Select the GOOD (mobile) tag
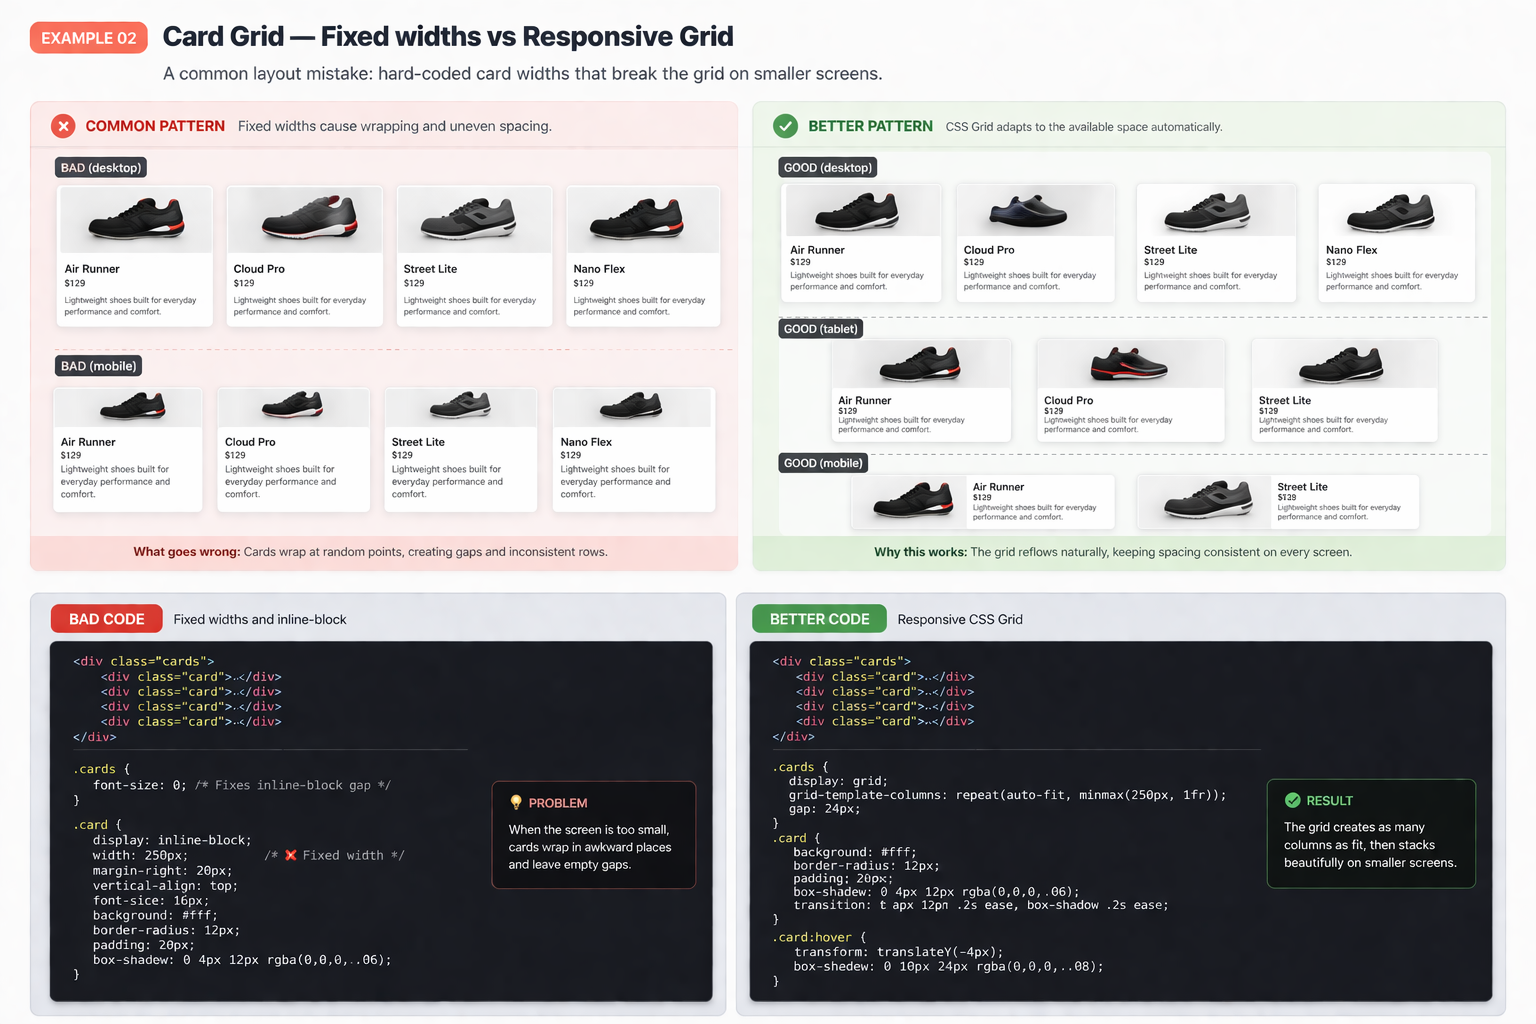The image size is (1536, 1024). coord(823,463)
